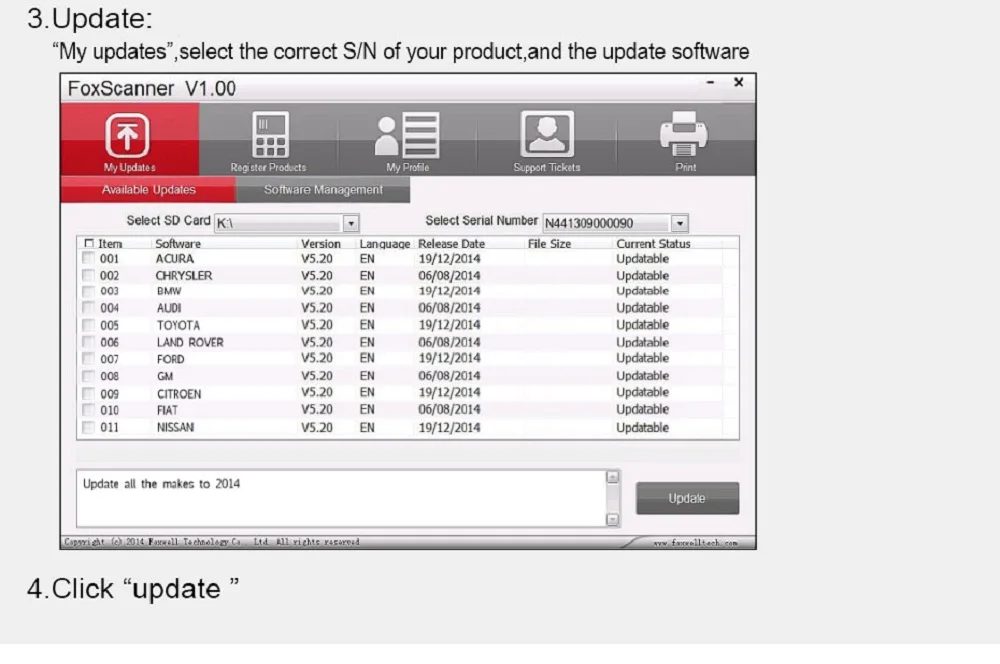Click the File Size column header
1000x664 pixels.
click(x=549, y=244)
